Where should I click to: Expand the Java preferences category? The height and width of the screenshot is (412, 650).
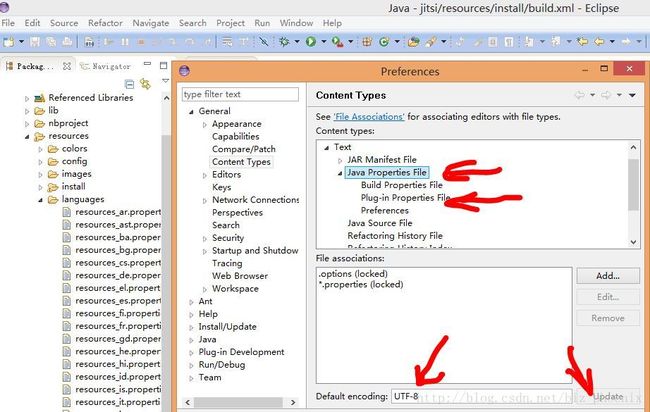click(x=191, y=340)
